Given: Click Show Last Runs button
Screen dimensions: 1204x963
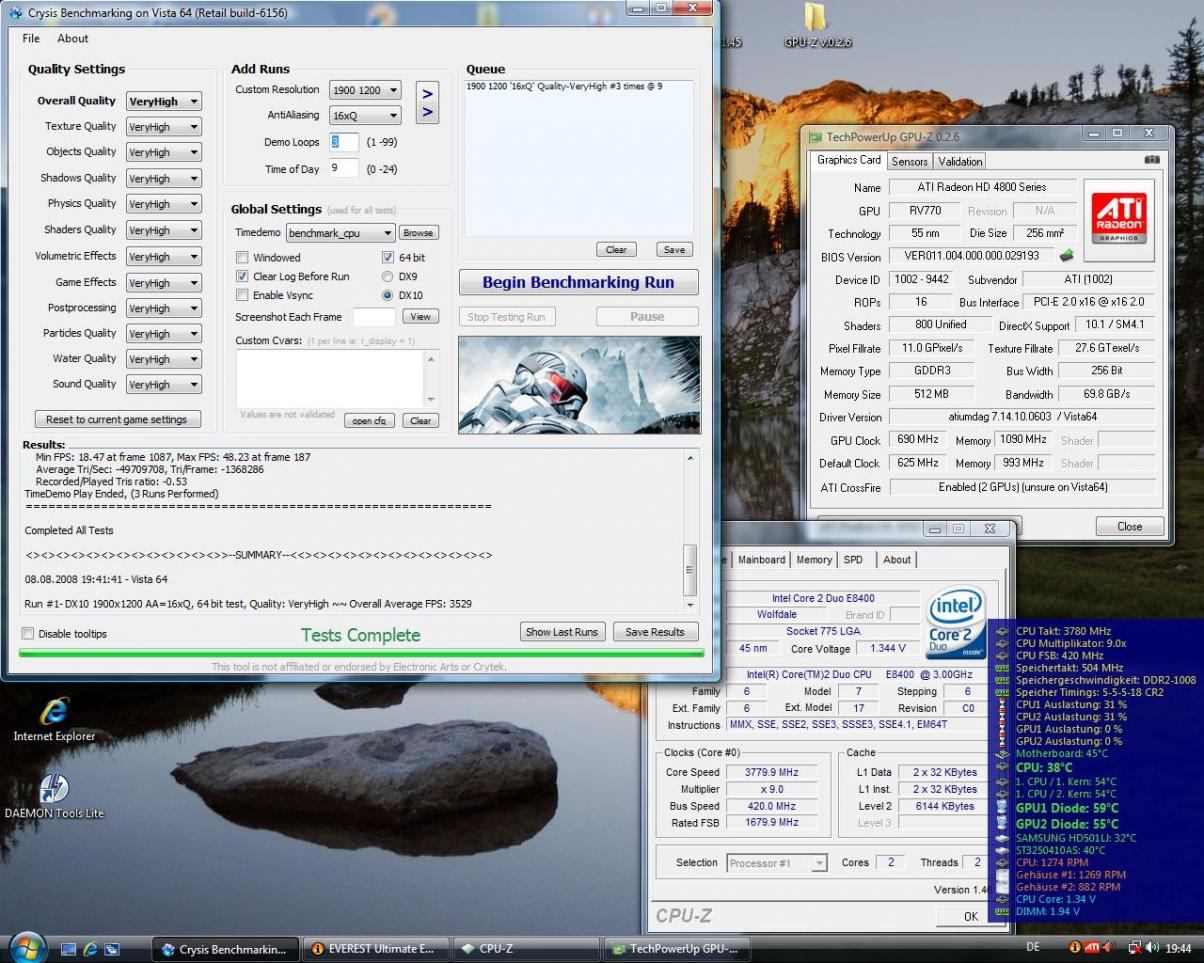Looking at the screenshot, I should 562,632.
